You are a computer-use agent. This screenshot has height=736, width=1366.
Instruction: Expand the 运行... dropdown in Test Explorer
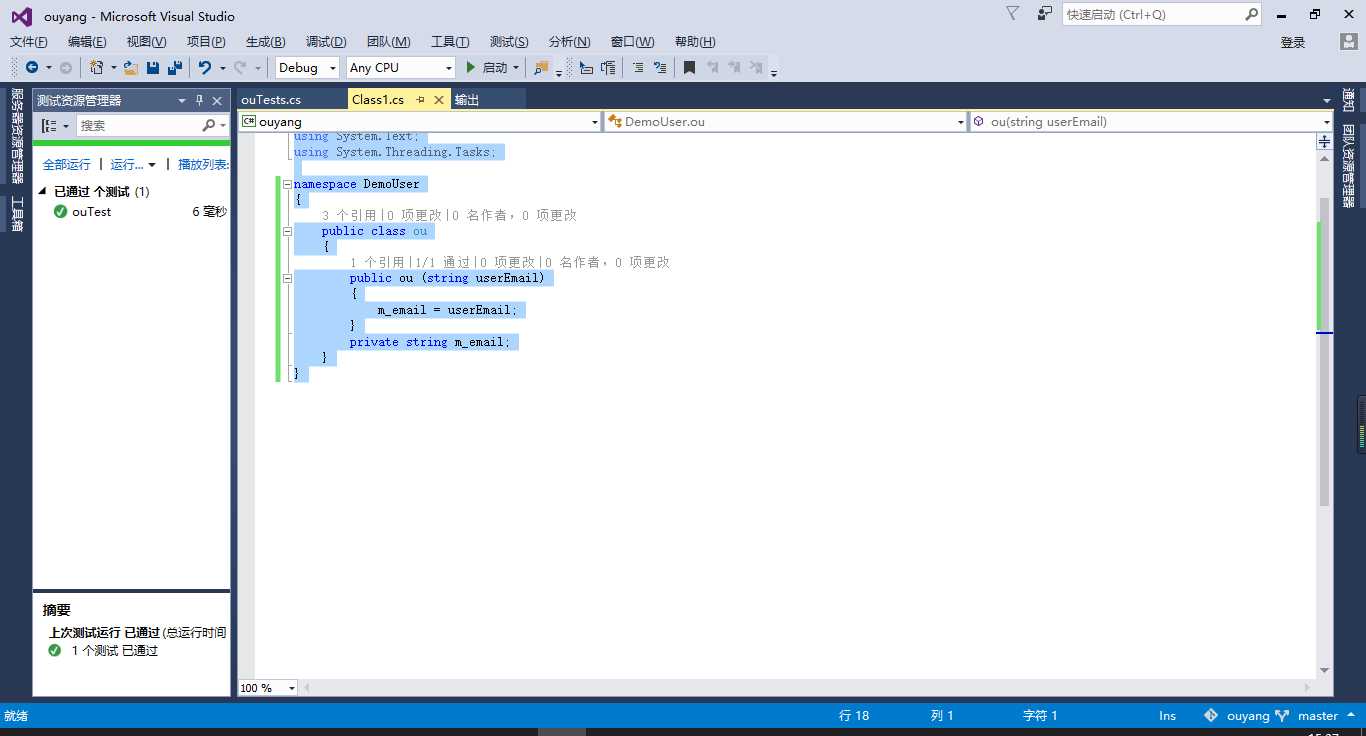click(152, 165)
